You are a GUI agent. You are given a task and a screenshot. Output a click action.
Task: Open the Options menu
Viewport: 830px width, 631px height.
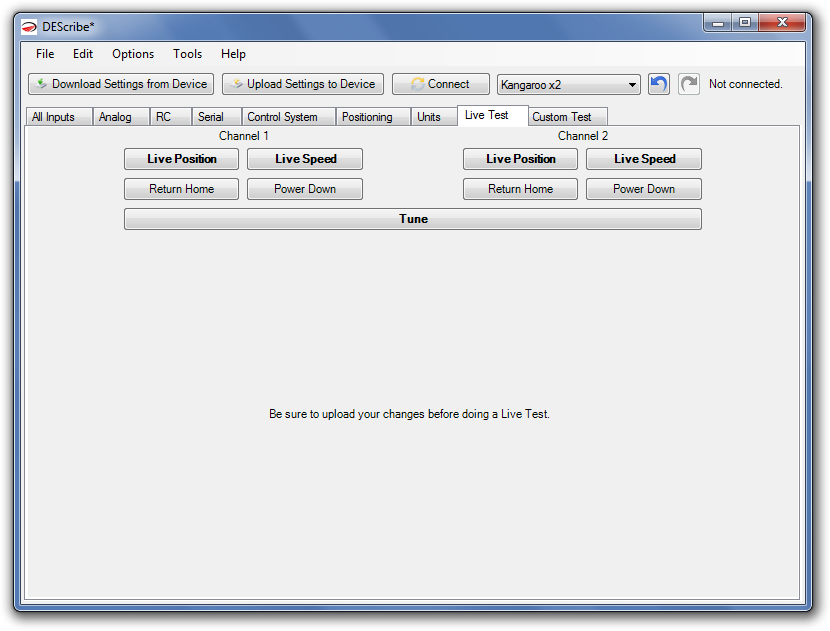coord(133,54)
